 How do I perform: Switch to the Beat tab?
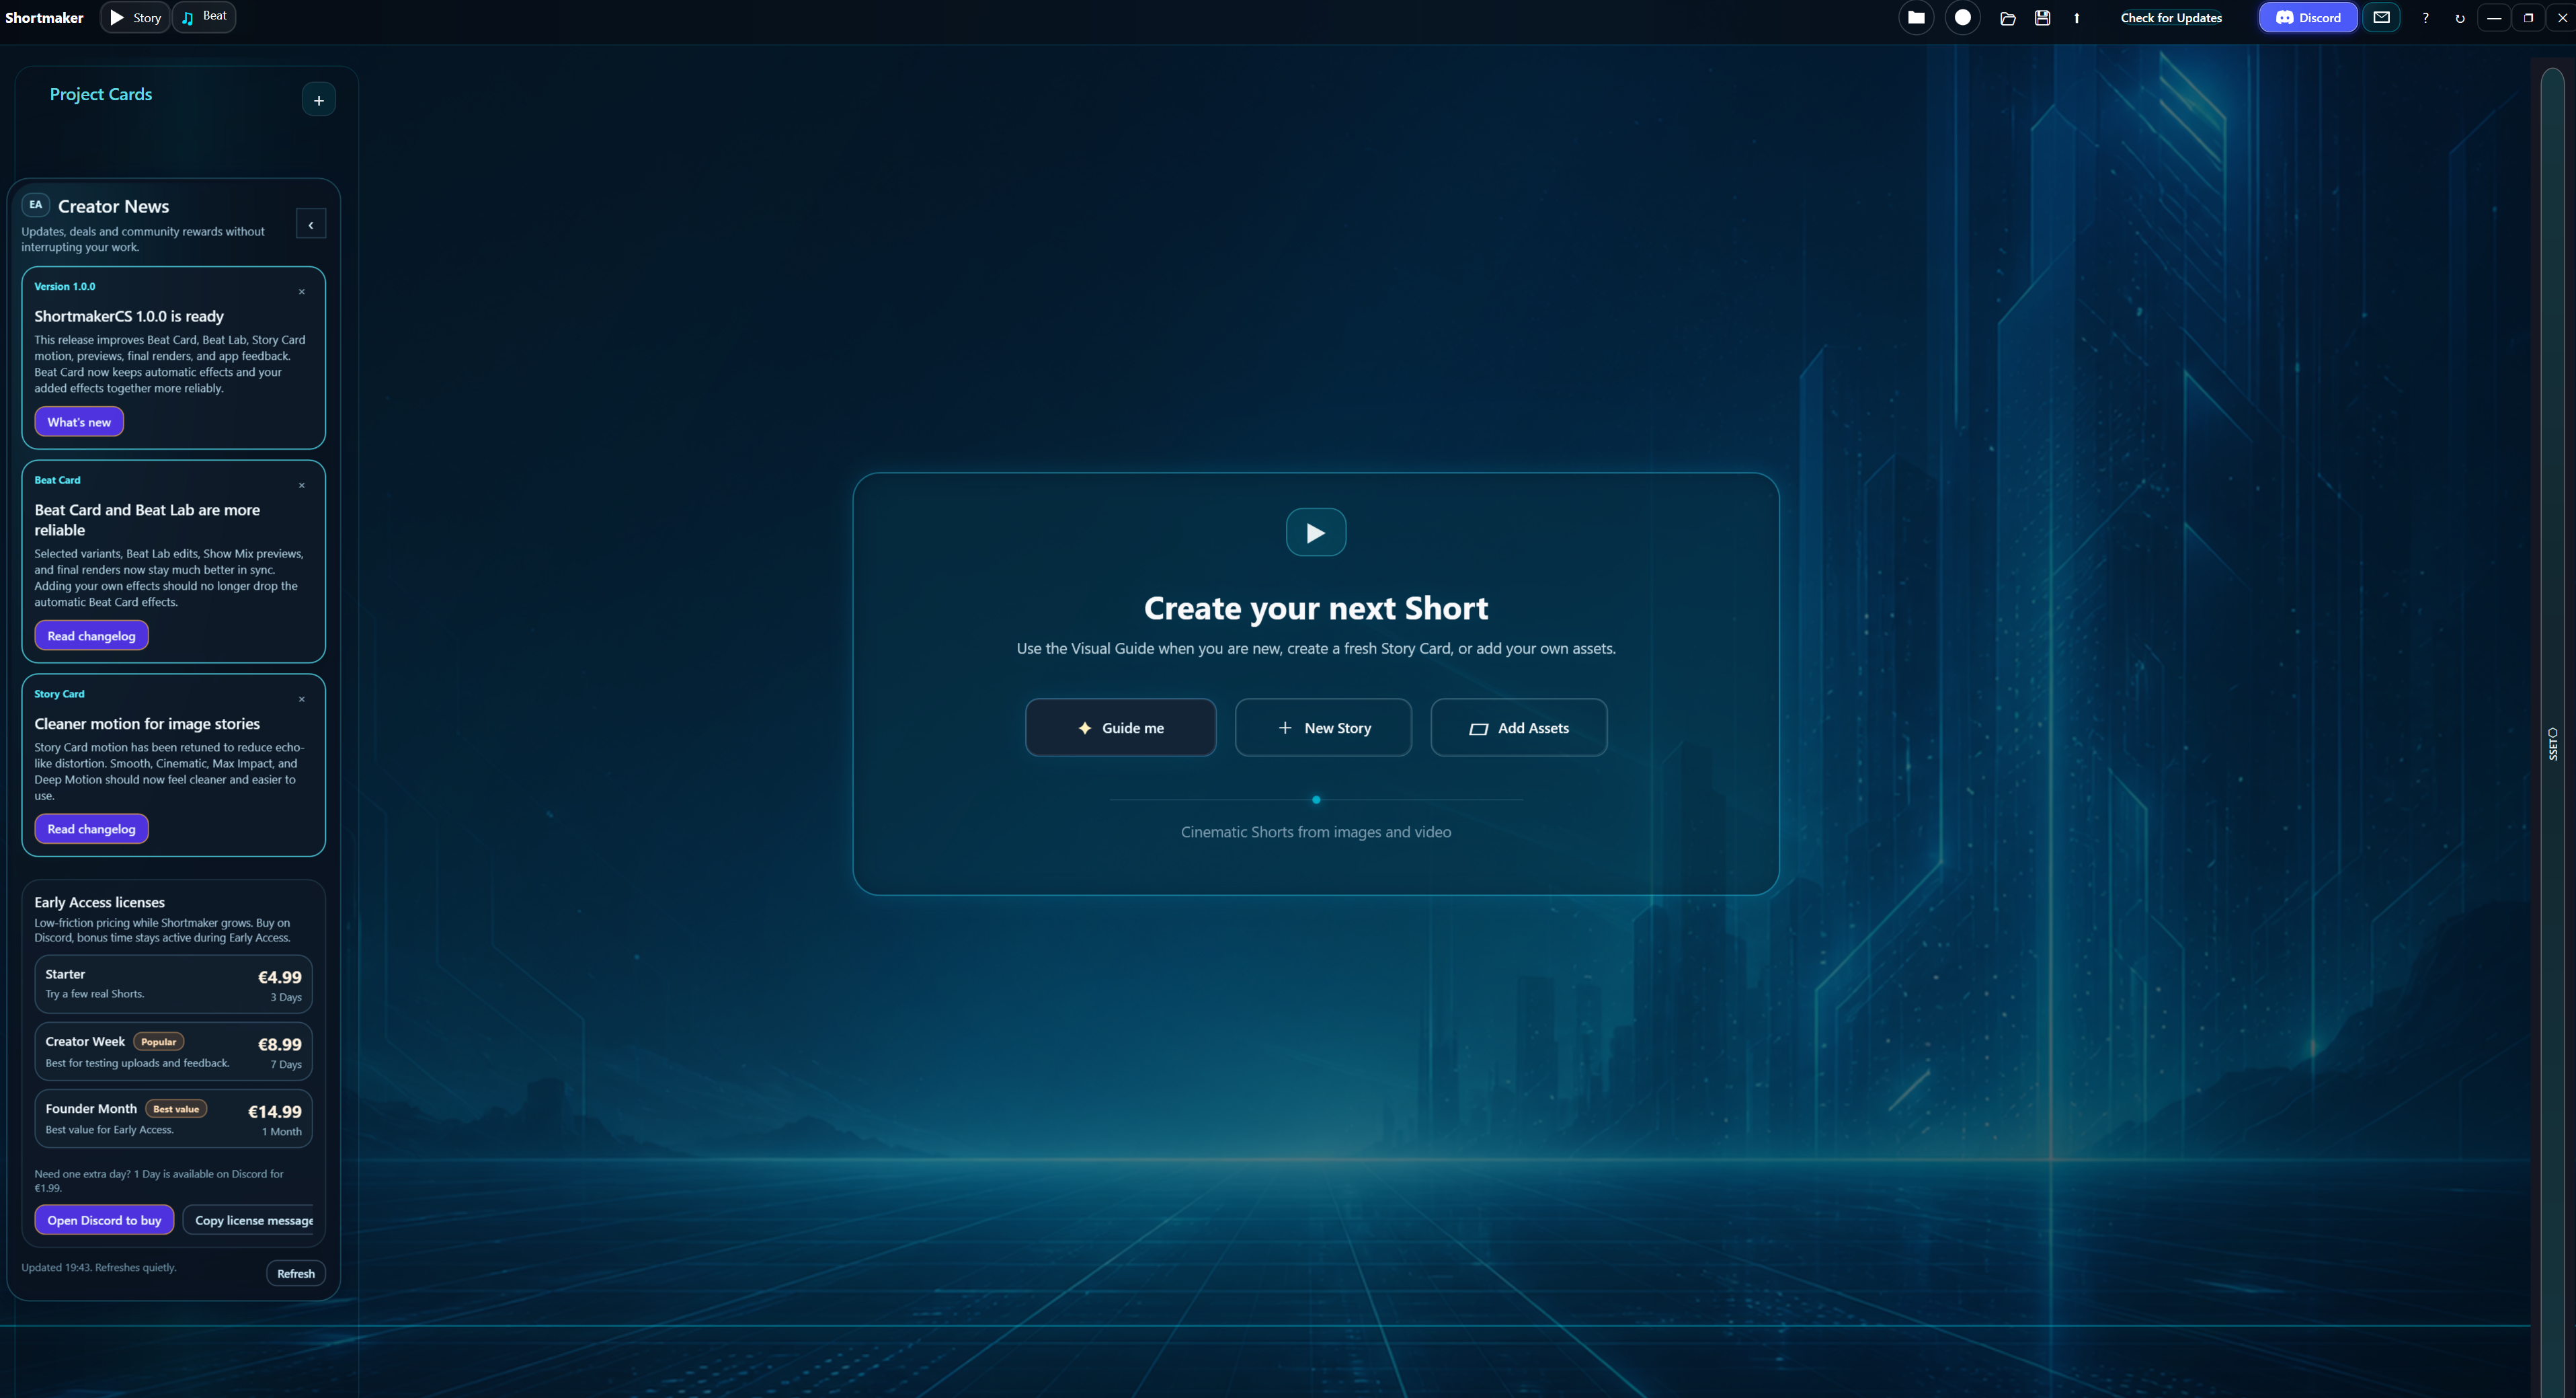[x=204, y=17]
